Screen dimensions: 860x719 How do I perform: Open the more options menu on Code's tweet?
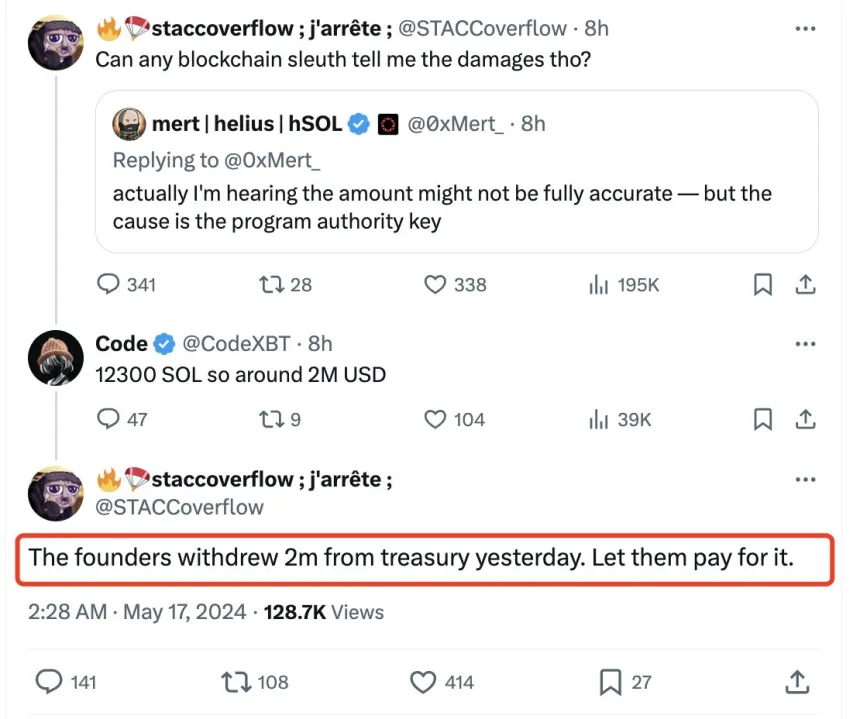pyautogui.click(x=806, y=343)
